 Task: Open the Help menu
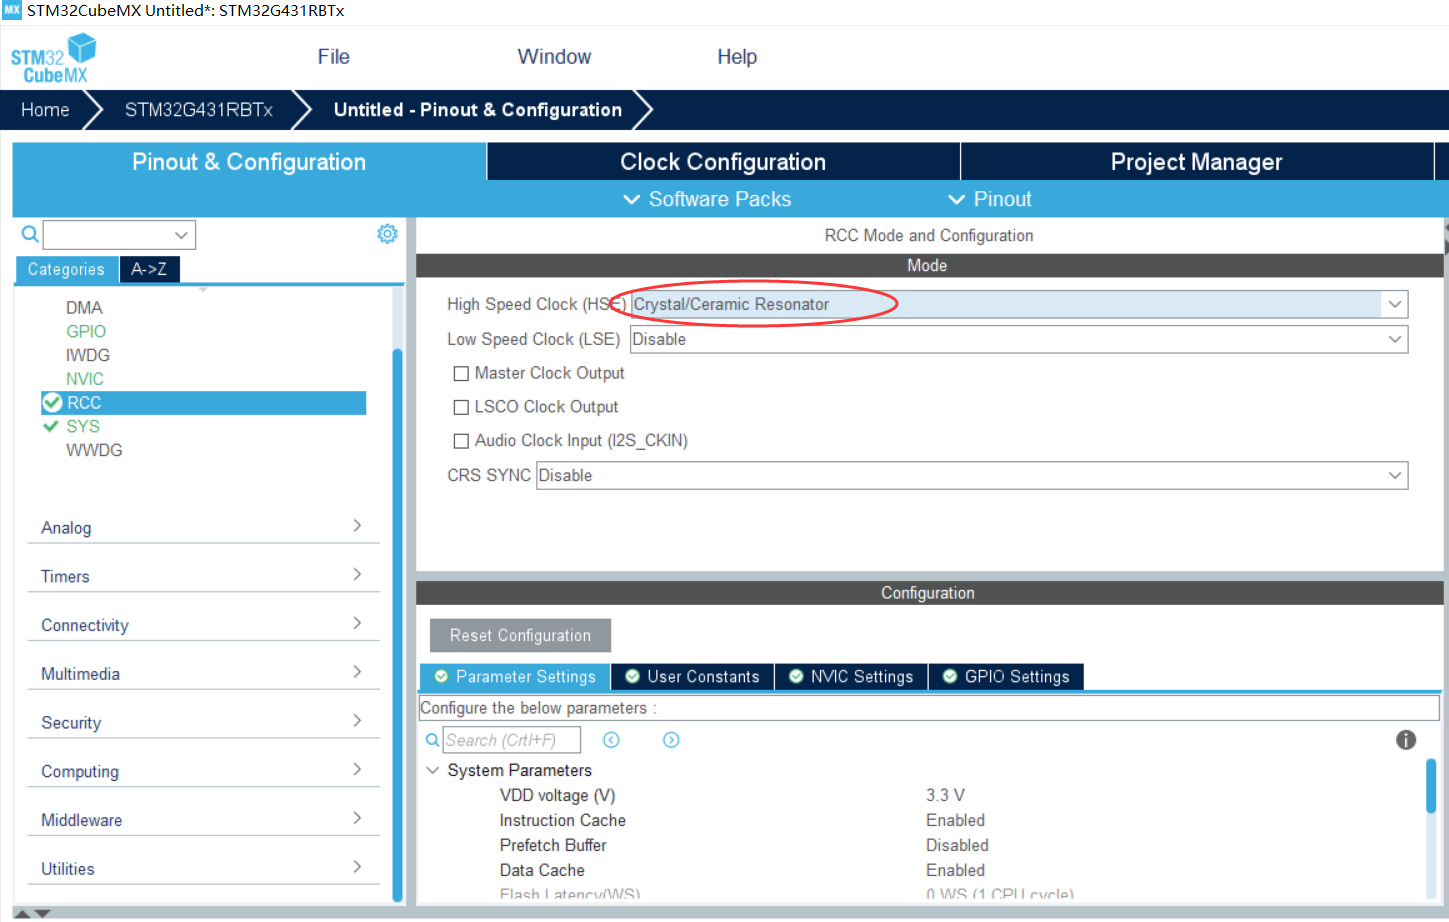point(737,57)
